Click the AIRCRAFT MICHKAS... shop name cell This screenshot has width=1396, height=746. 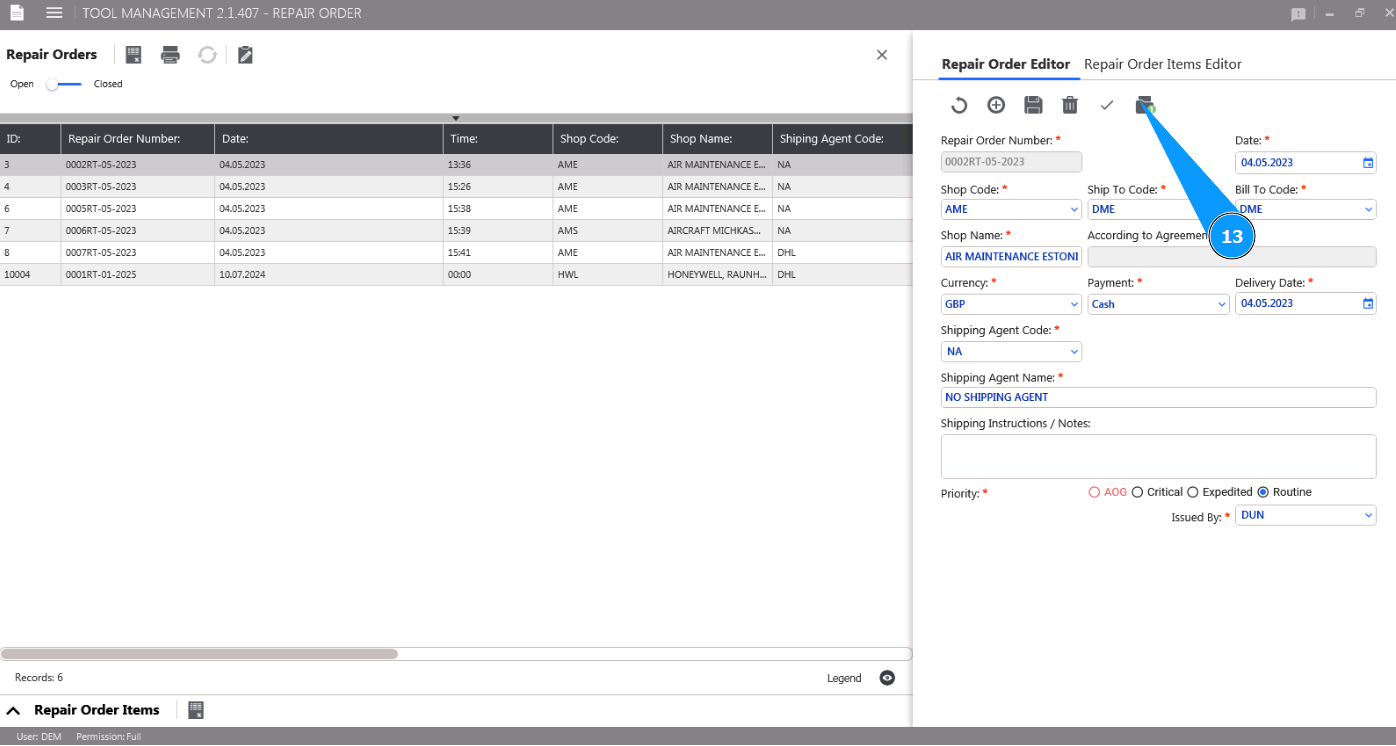coord(718,231)
